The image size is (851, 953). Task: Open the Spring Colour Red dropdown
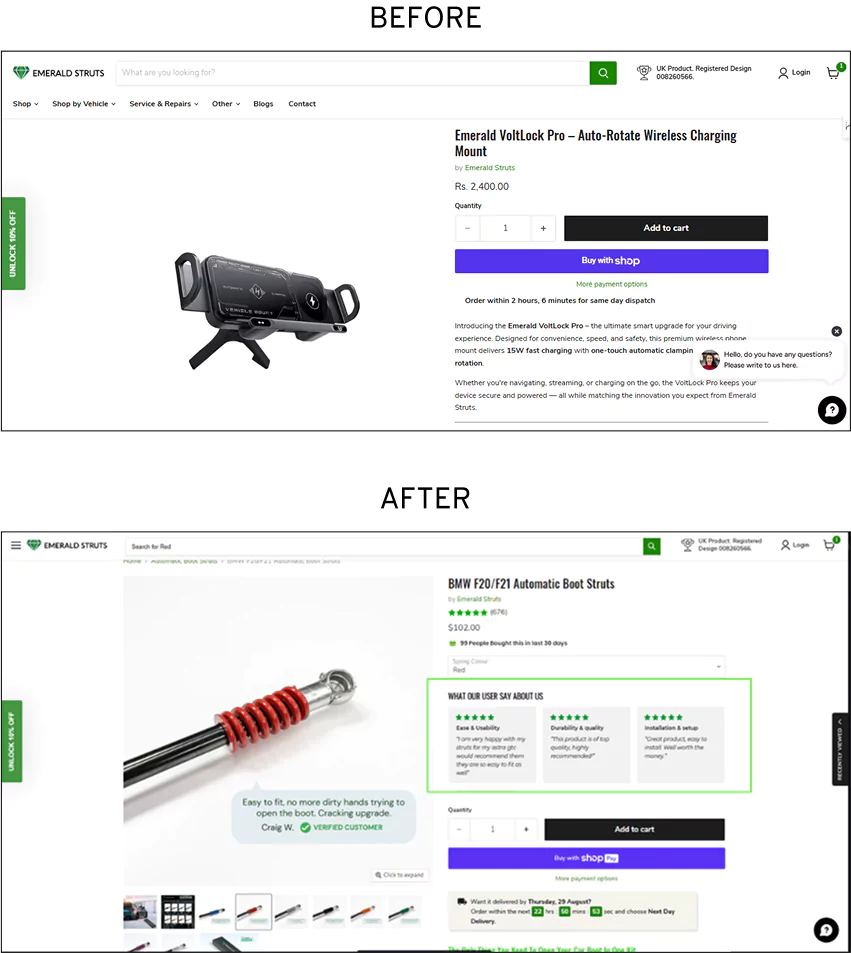coord(586,666)
